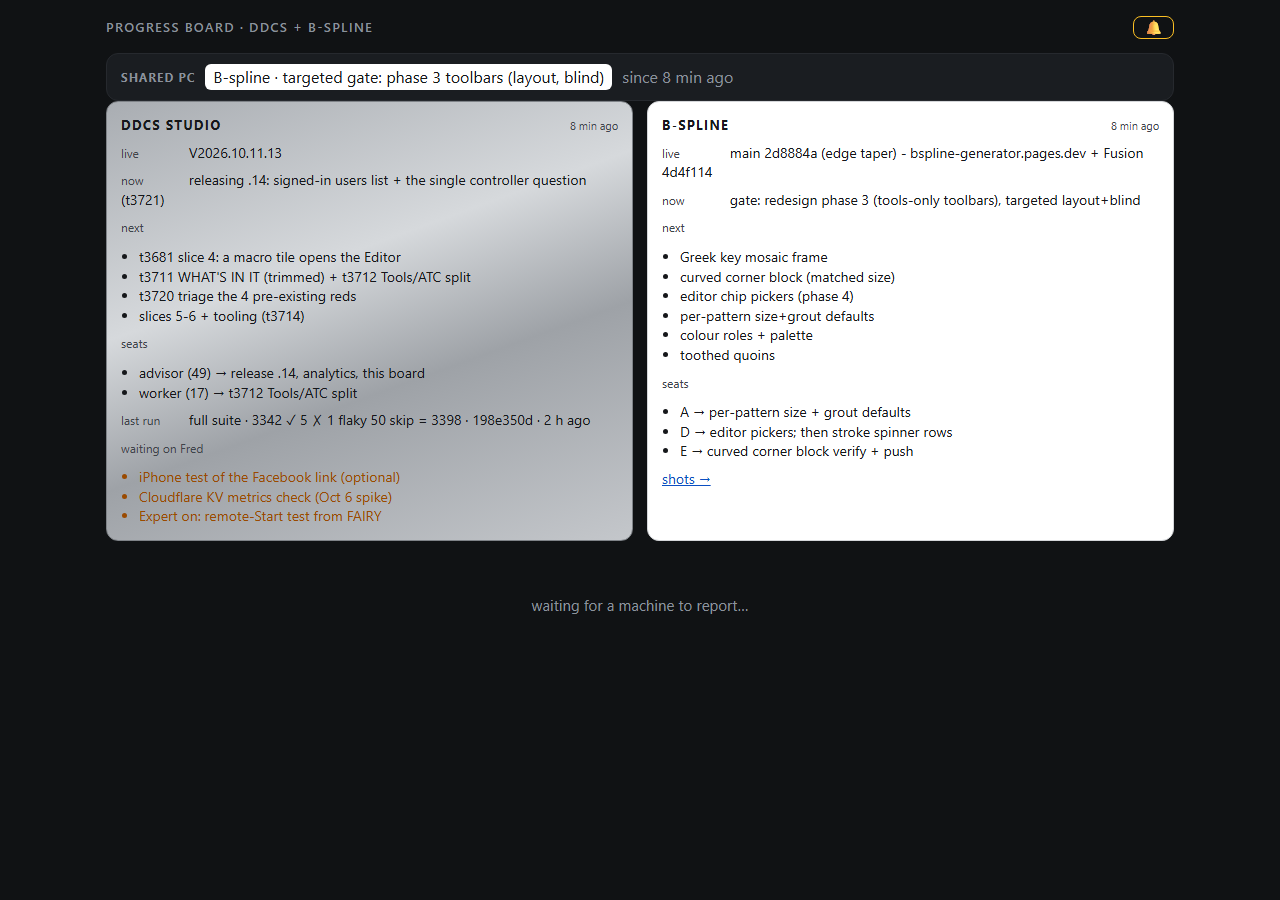Click 'since 8 min ago' in shared PC bar

(x=677, y=77)
